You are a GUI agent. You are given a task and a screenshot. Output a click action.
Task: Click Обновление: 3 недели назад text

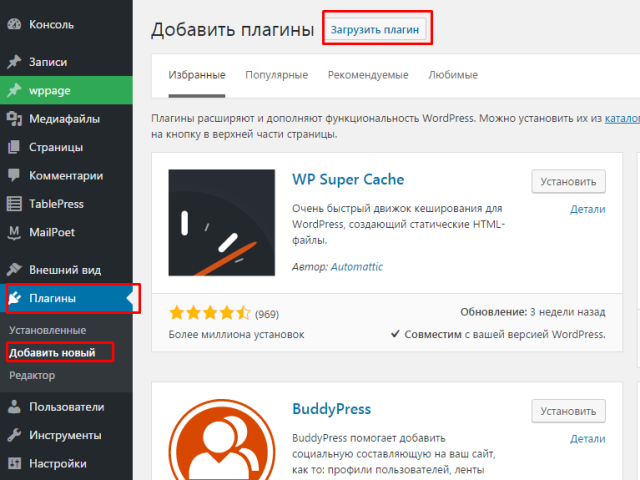click(533, 312)
